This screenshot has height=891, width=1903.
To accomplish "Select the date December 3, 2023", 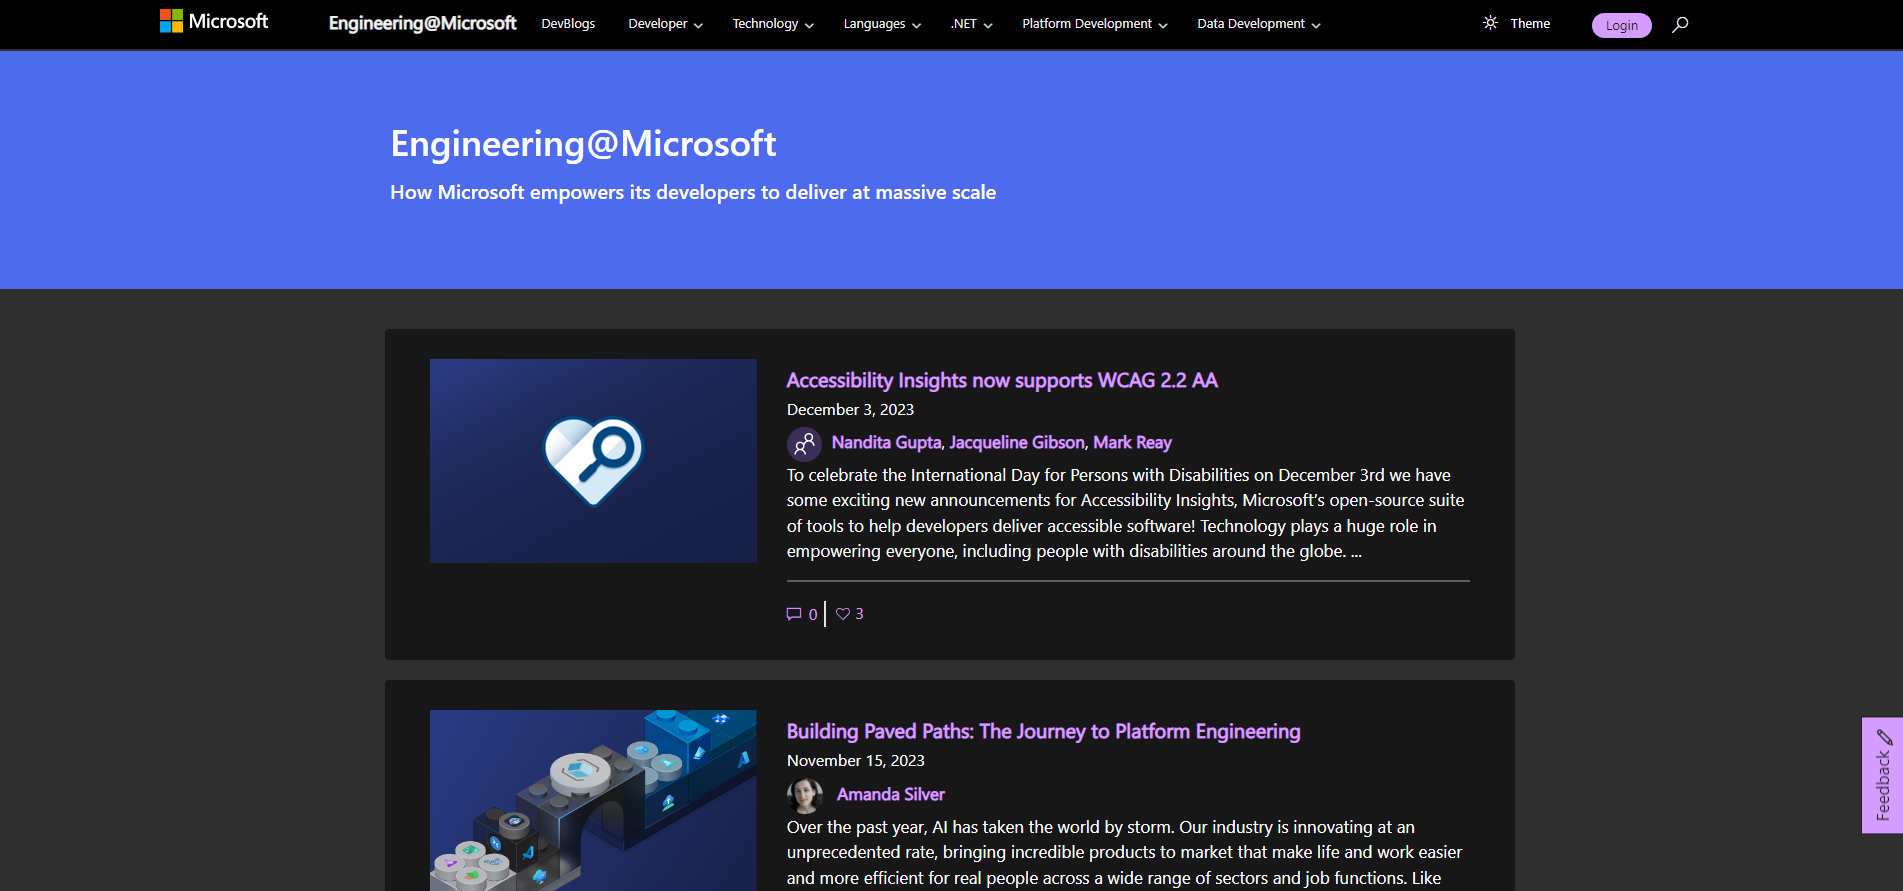I will [850, 409].
